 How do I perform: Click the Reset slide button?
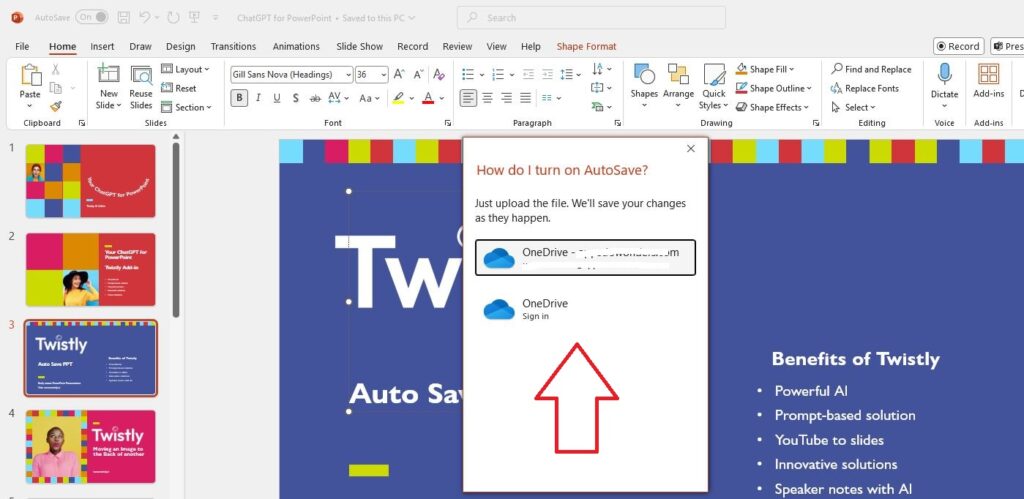(179, 88)
